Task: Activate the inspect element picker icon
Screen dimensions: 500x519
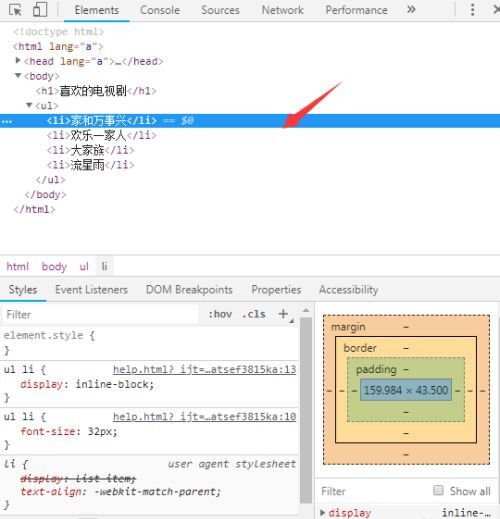Action: (x=15, y=10)
